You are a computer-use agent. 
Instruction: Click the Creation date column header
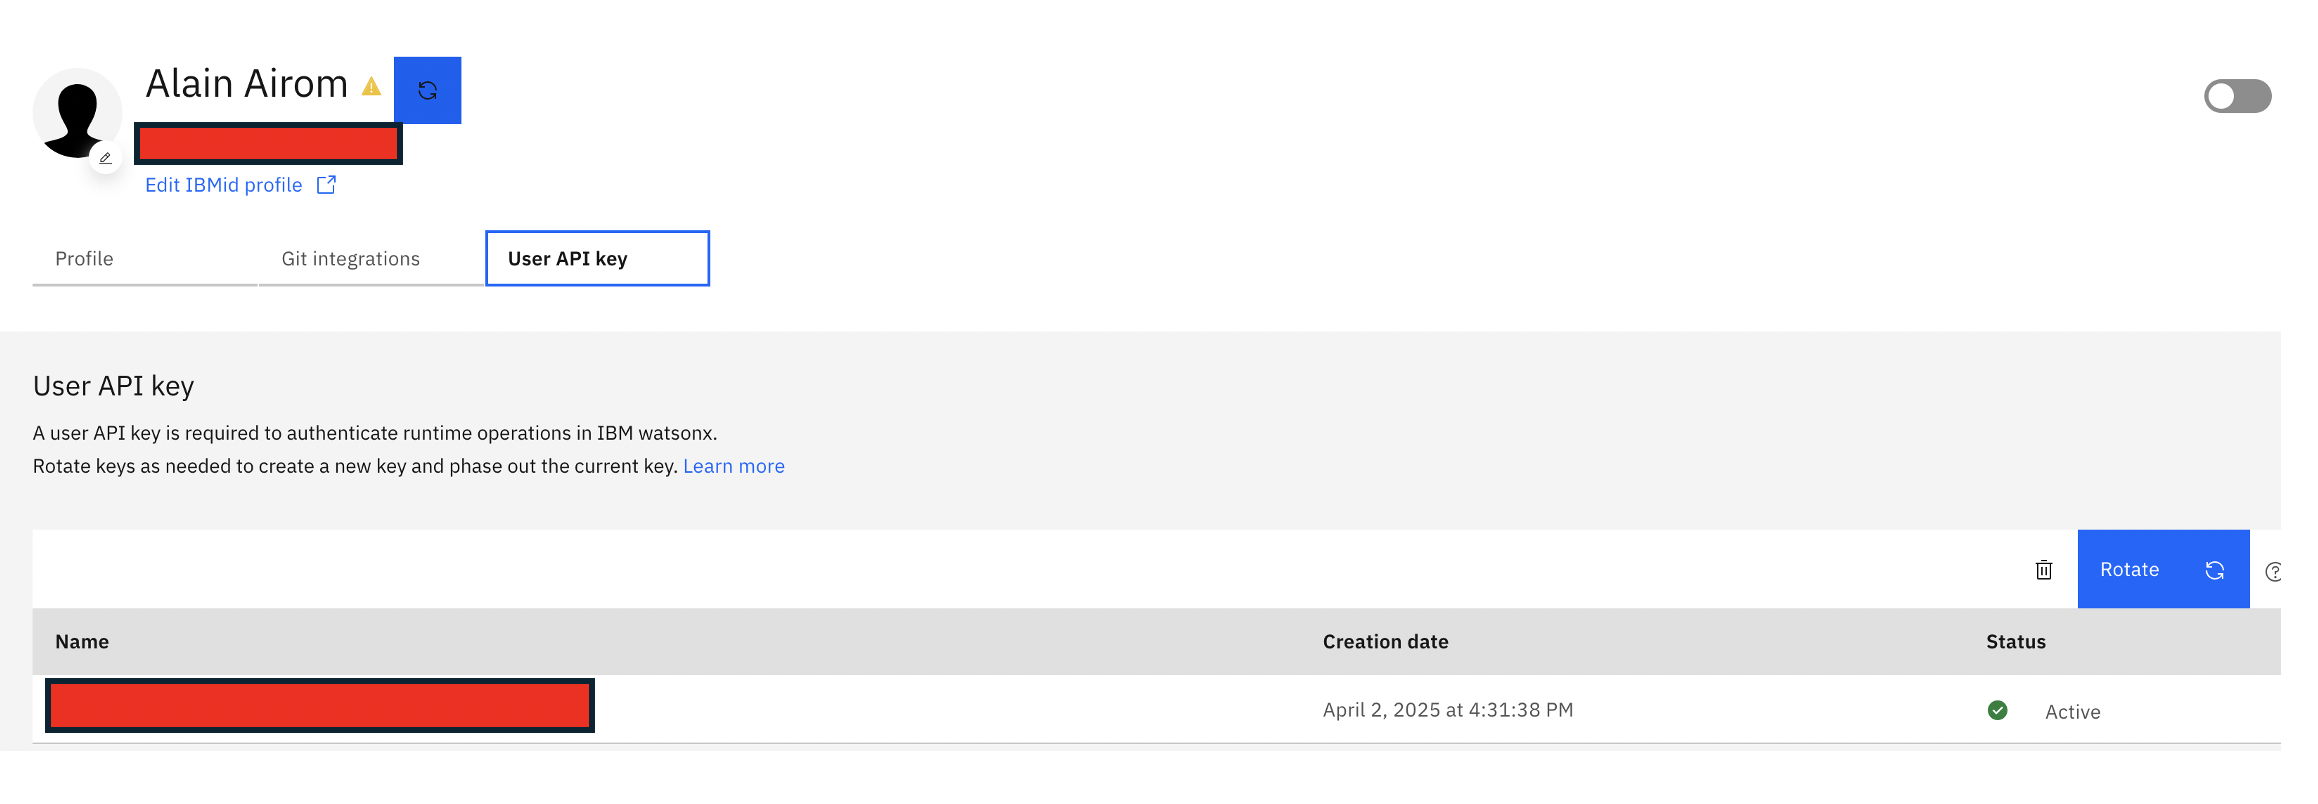[1386, 642]
